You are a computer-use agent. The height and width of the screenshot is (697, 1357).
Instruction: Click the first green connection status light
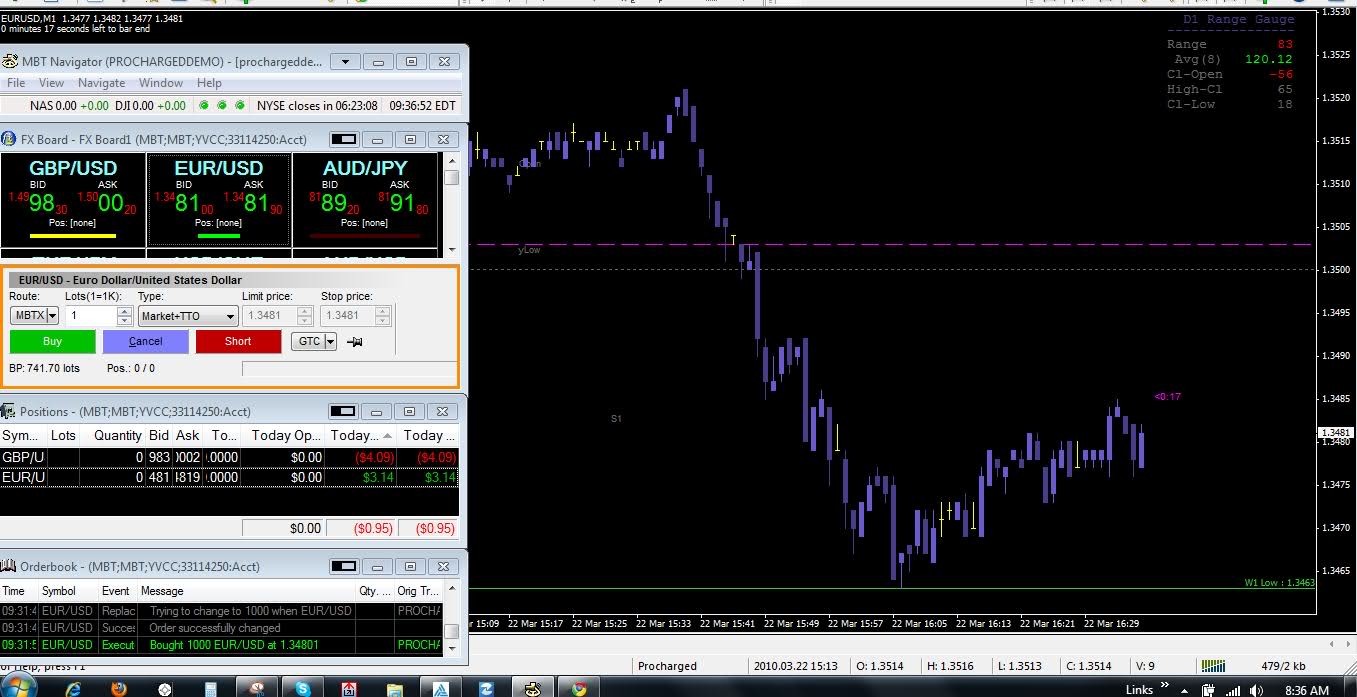[x=204, y=105]
